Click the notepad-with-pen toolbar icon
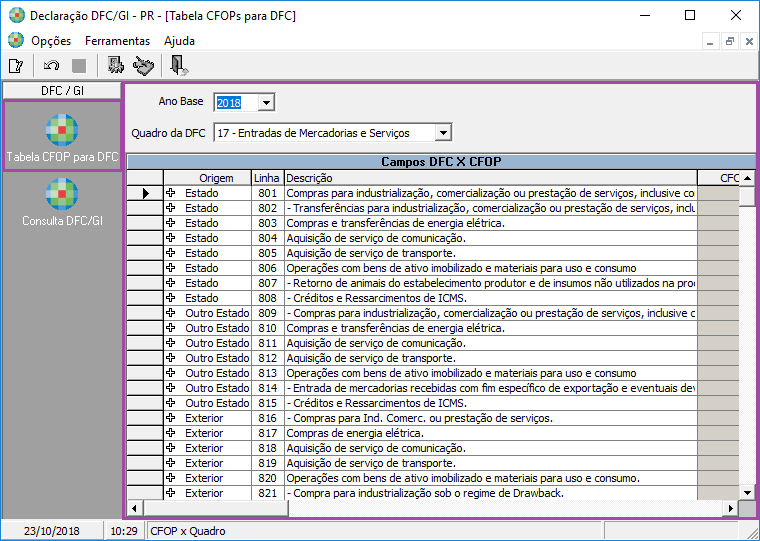760x541 pixels. [x=143, y=65]
